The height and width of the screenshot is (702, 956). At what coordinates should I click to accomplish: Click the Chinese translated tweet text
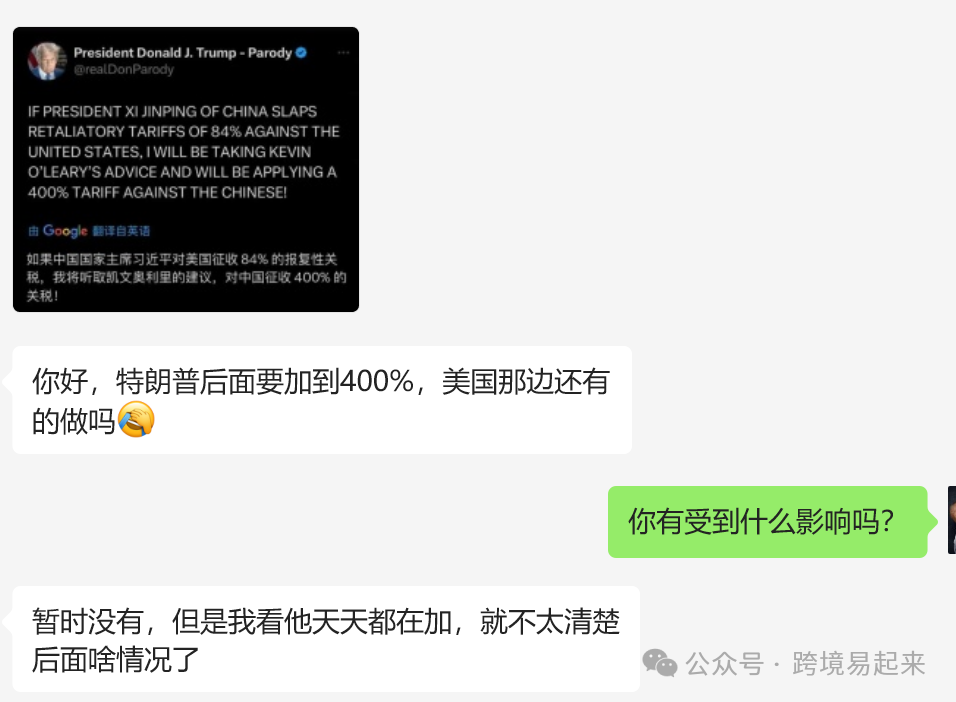tap(186, 278)
